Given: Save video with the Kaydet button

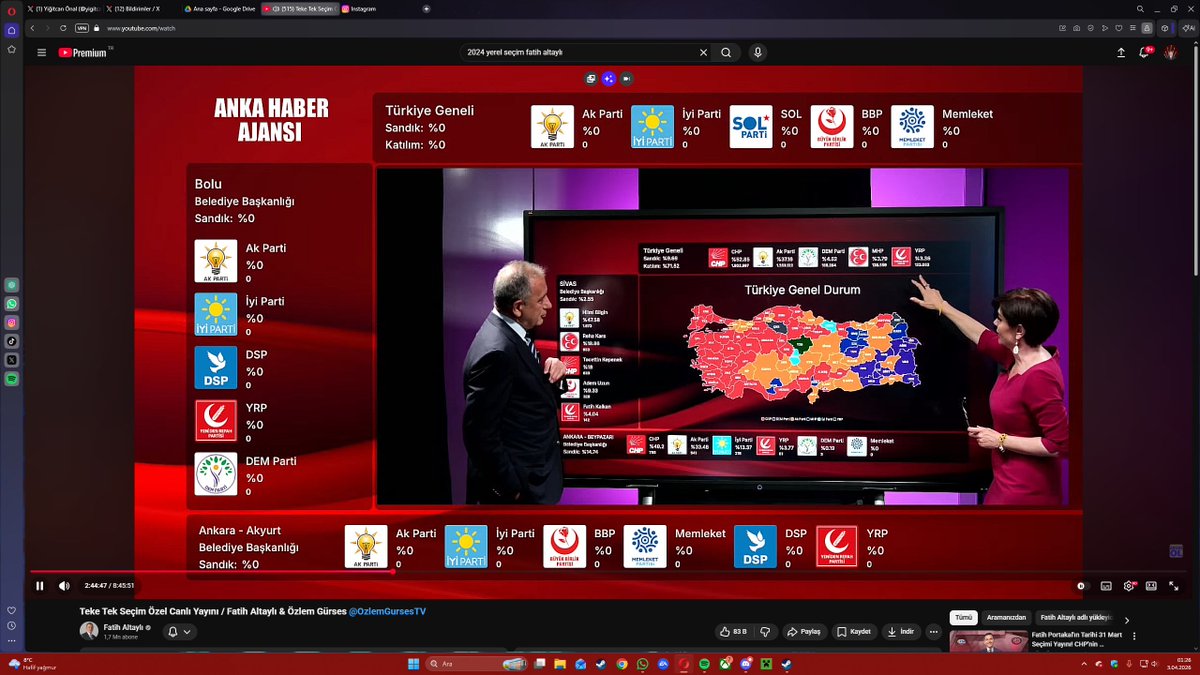Looking at the screenshot, I should pos(854,632).
